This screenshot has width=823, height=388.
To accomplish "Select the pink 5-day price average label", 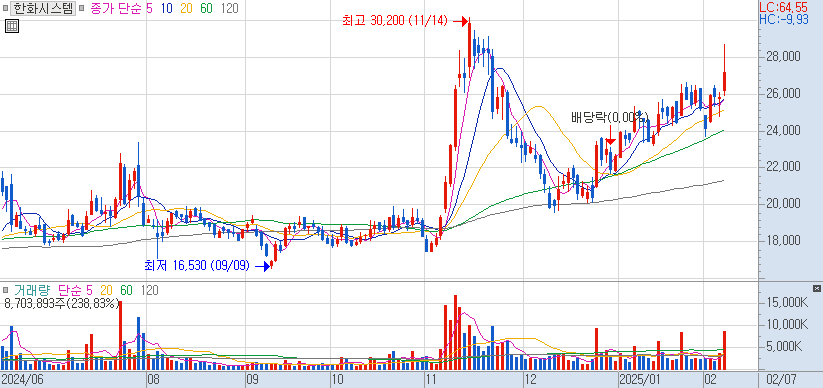I will pyautogui.click(x=150, y=8).
